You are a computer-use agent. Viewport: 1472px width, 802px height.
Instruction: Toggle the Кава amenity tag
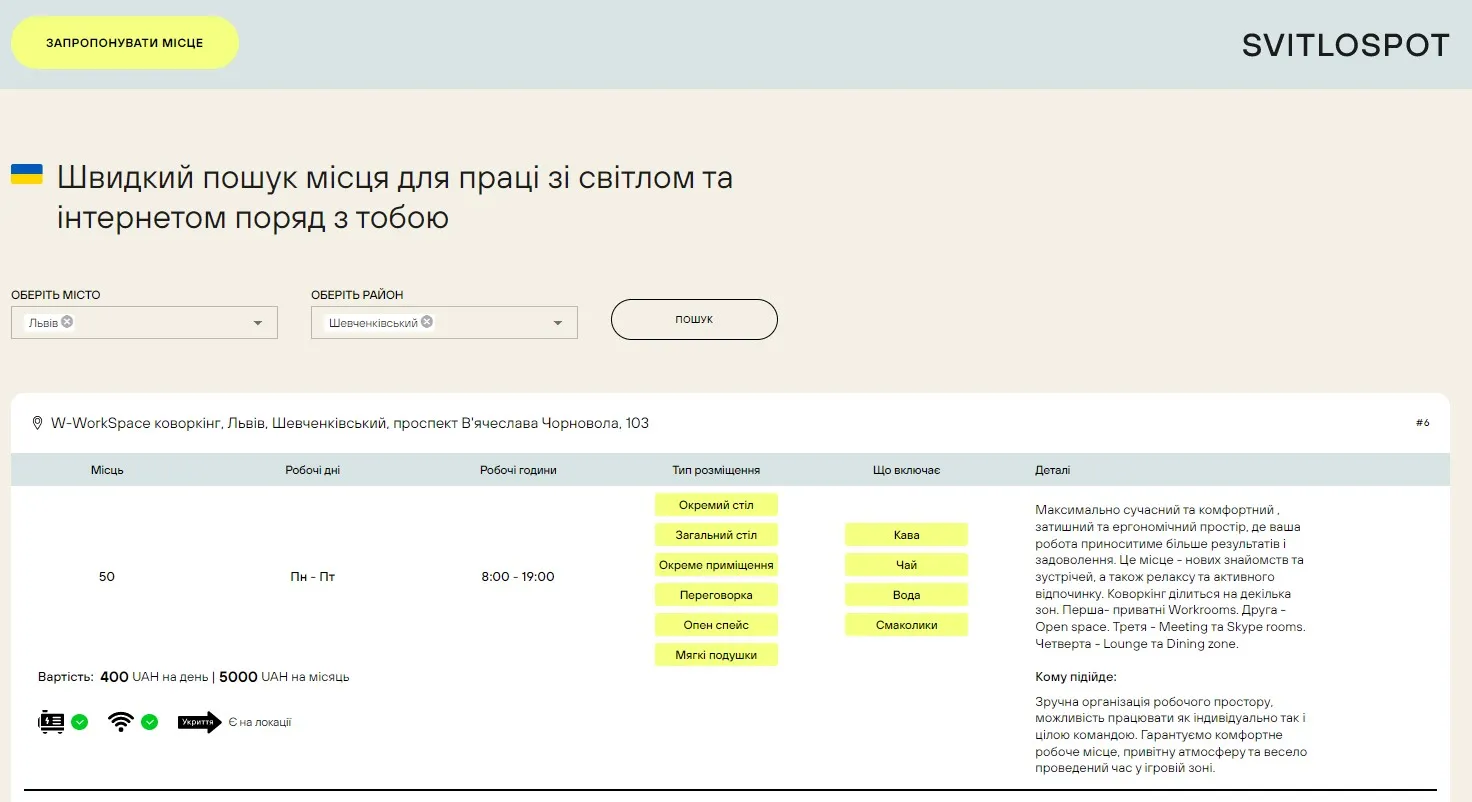906,534
